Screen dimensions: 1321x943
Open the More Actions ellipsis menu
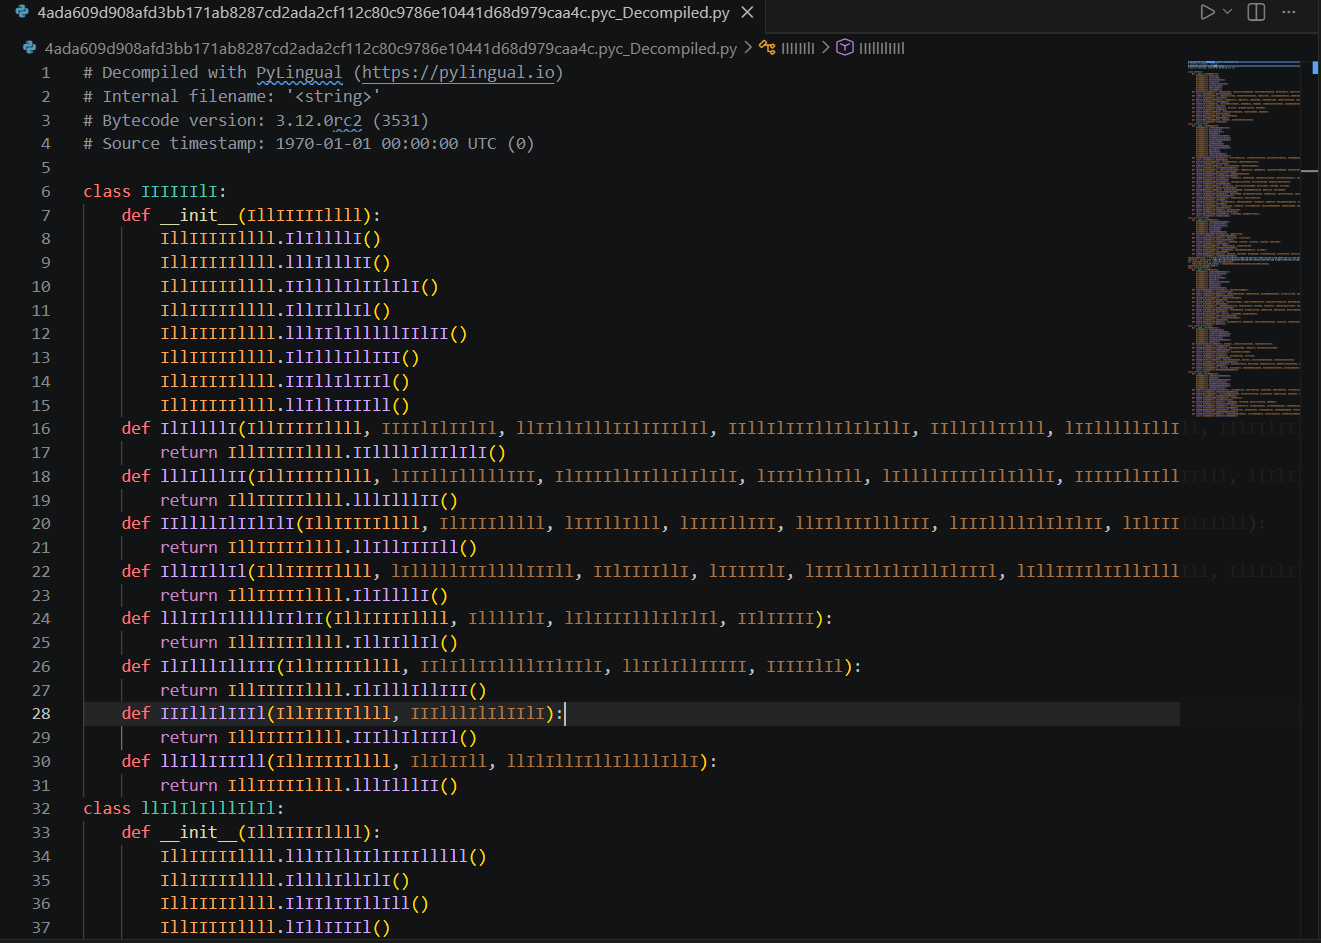click(x=1289, y=12)
